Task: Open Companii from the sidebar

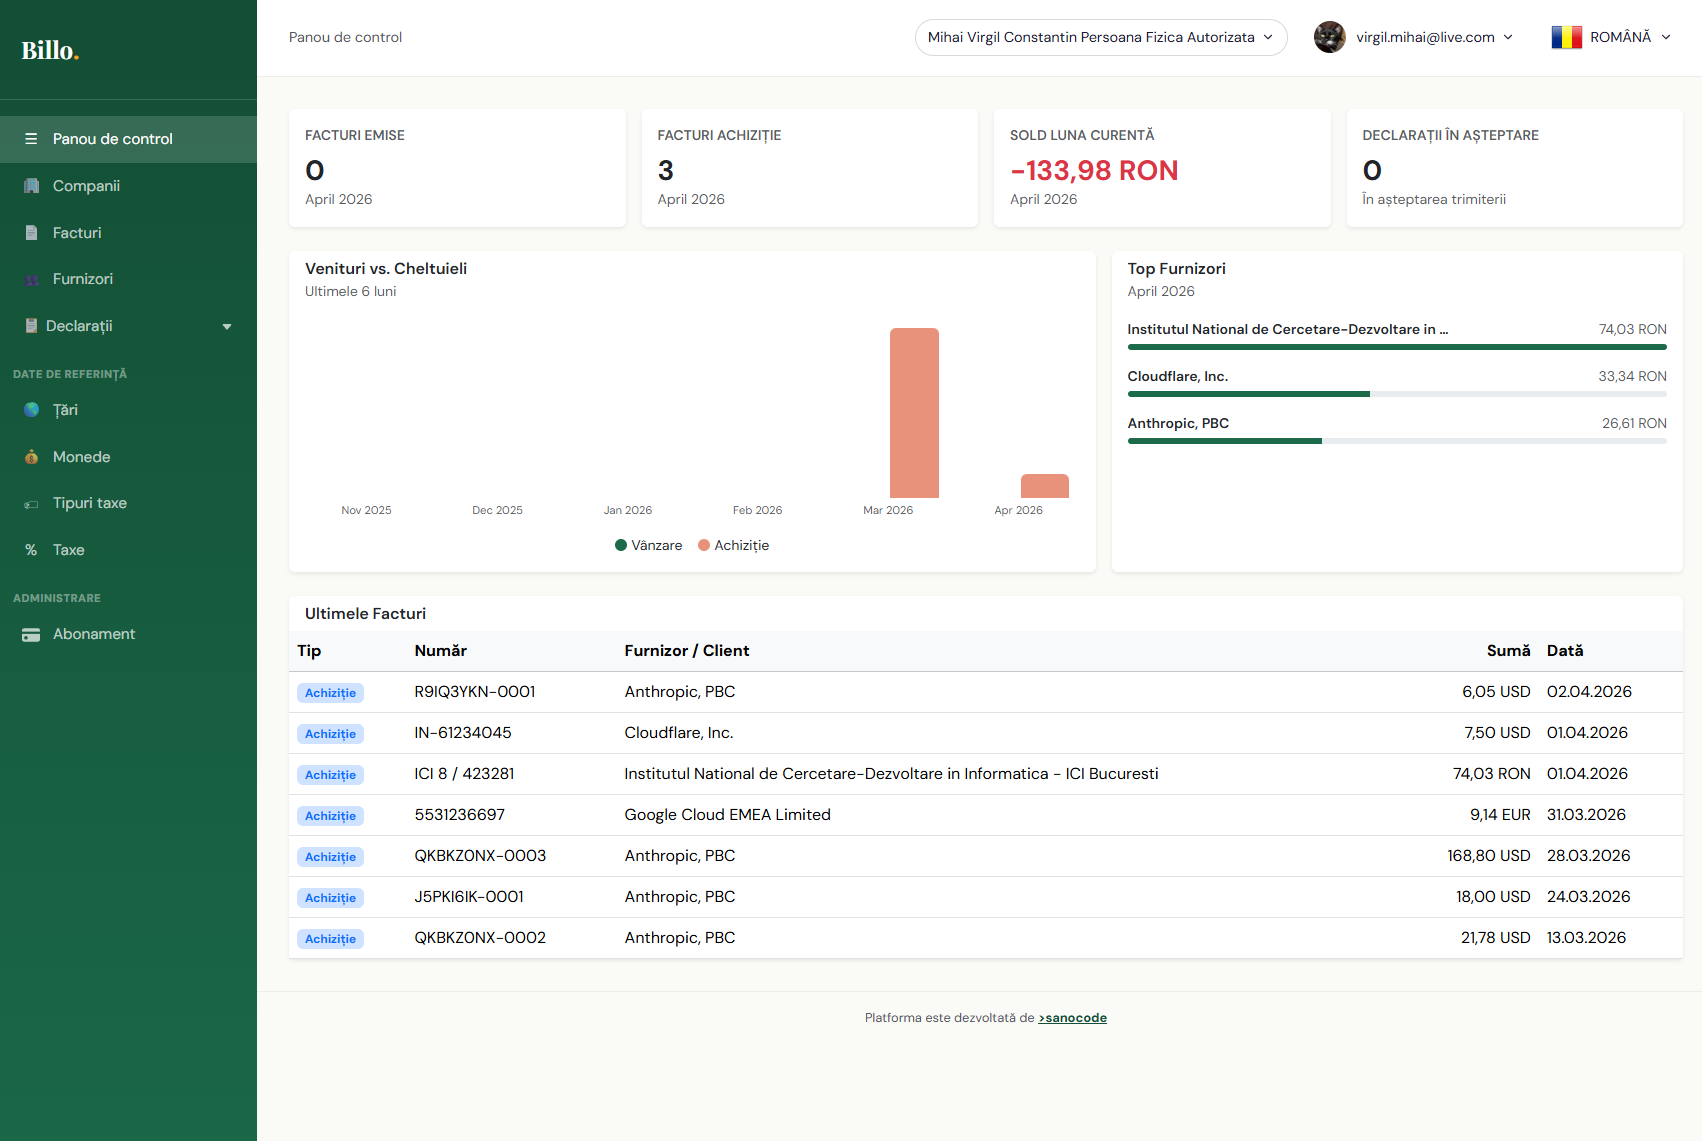Action: pyautogui.click(x=128, y=186)
